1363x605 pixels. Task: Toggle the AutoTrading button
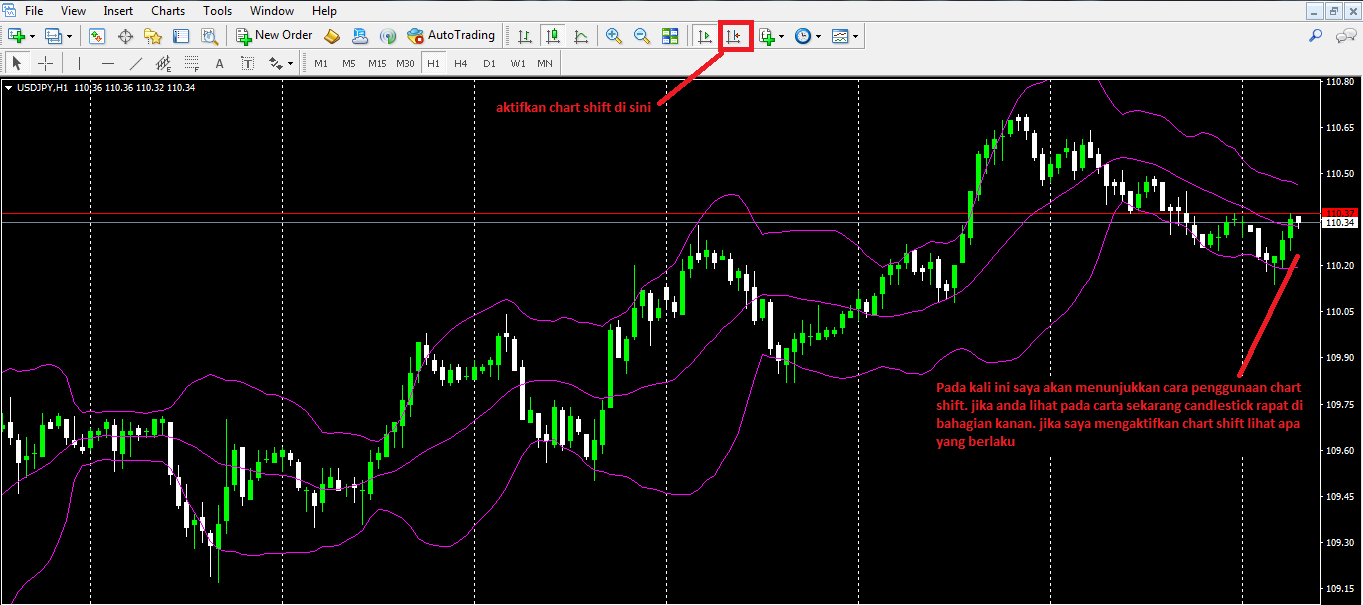[451, 36]
